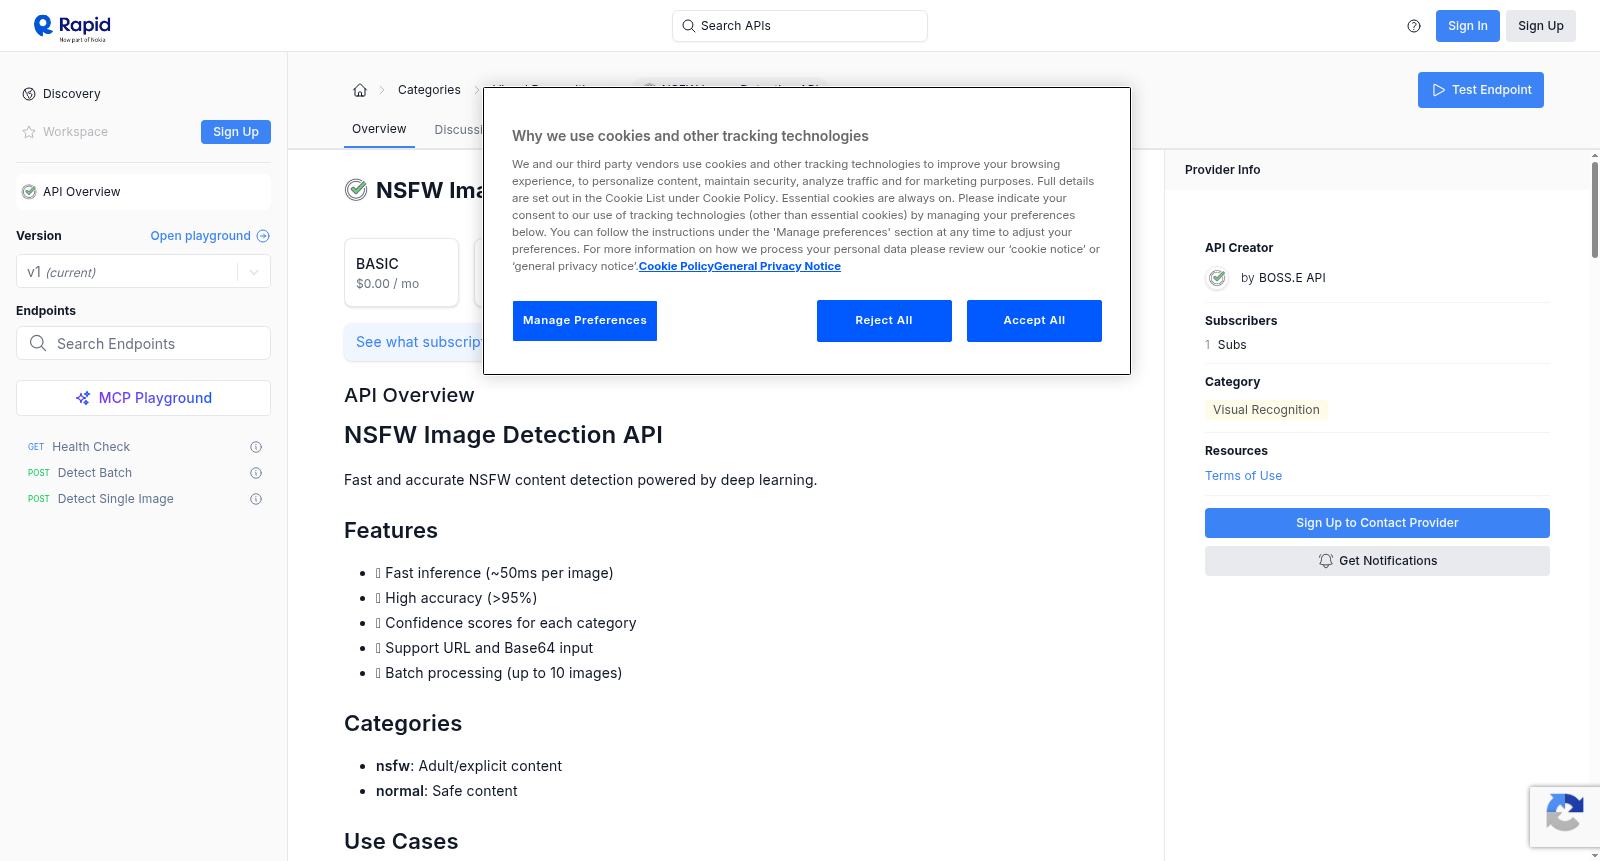Click the NSFW API title badge icon
The width and height of the screenshot is (1600, 861).
tap(356, 190)
